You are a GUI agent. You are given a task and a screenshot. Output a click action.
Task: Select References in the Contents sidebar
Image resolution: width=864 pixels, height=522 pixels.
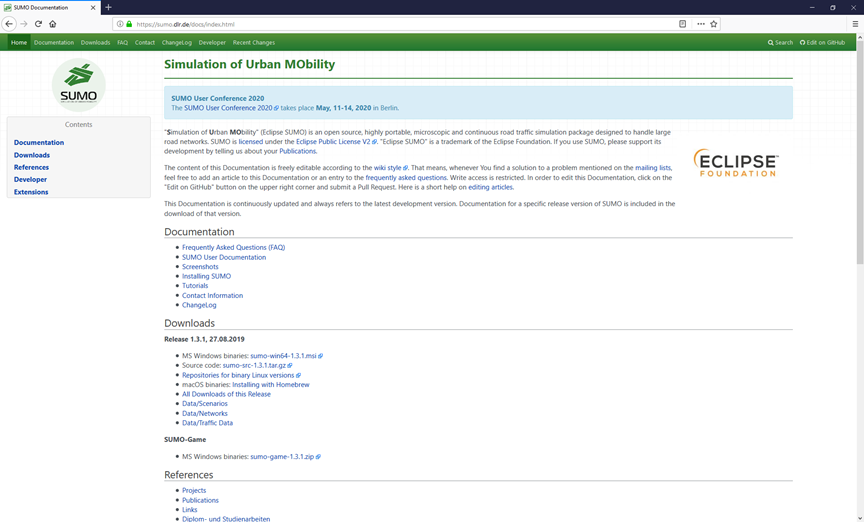(x=31, y=167)
